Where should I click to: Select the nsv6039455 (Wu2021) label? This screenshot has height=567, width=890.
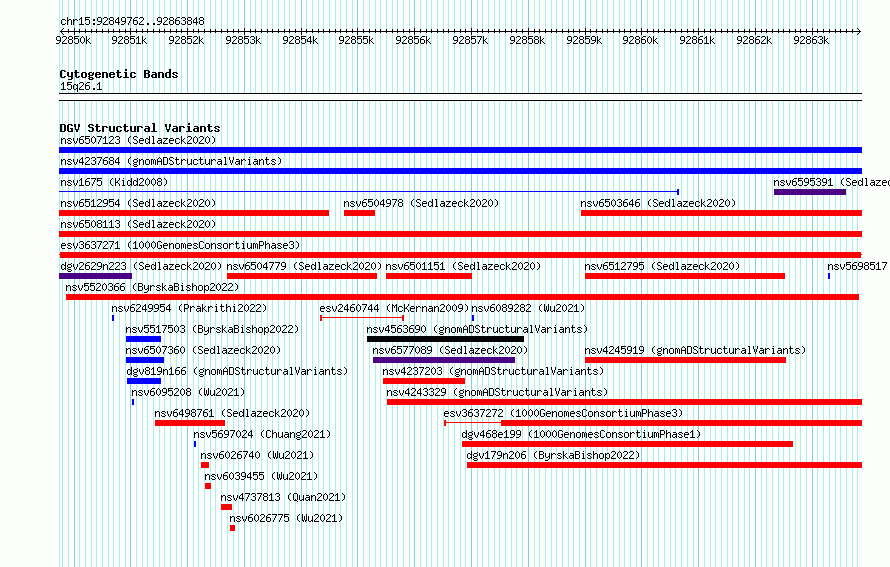(x=261, y=476)
